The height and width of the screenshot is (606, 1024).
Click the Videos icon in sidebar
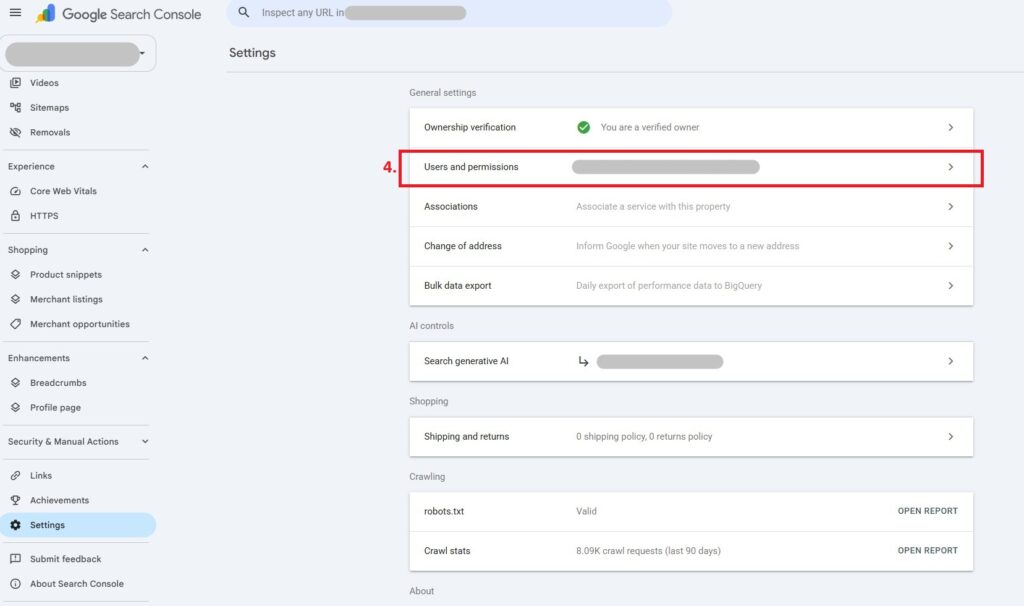tap(16, 83)
